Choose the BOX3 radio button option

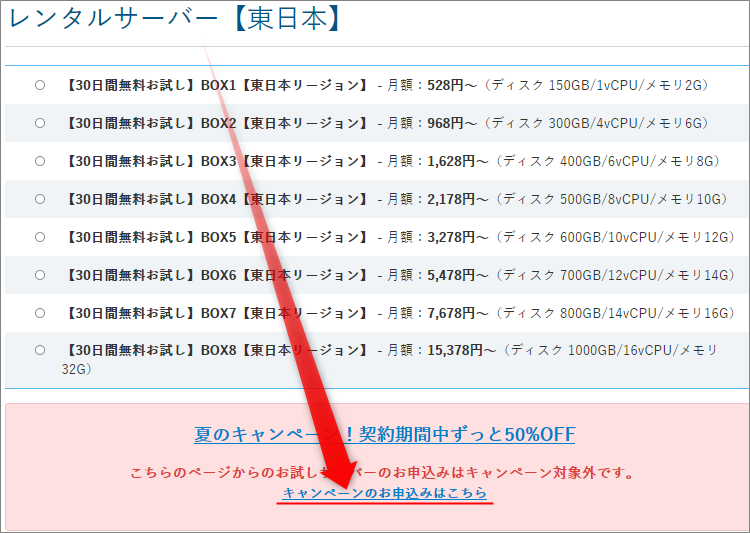point(40,161)
